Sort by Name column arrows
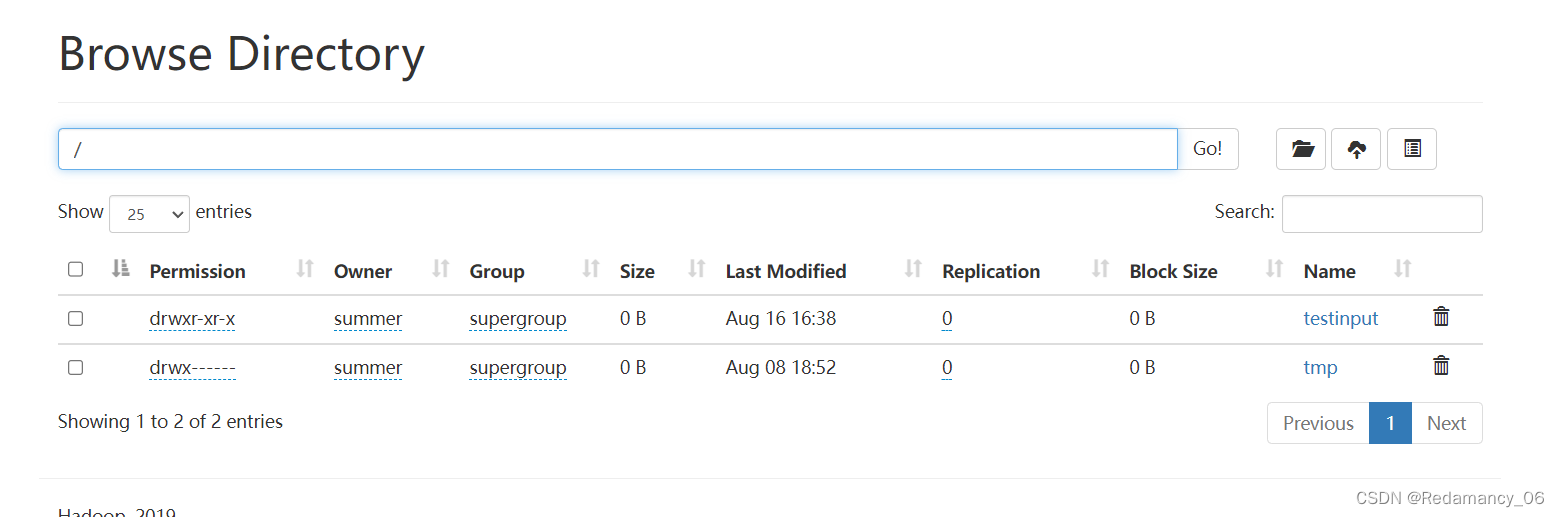 1403,268
